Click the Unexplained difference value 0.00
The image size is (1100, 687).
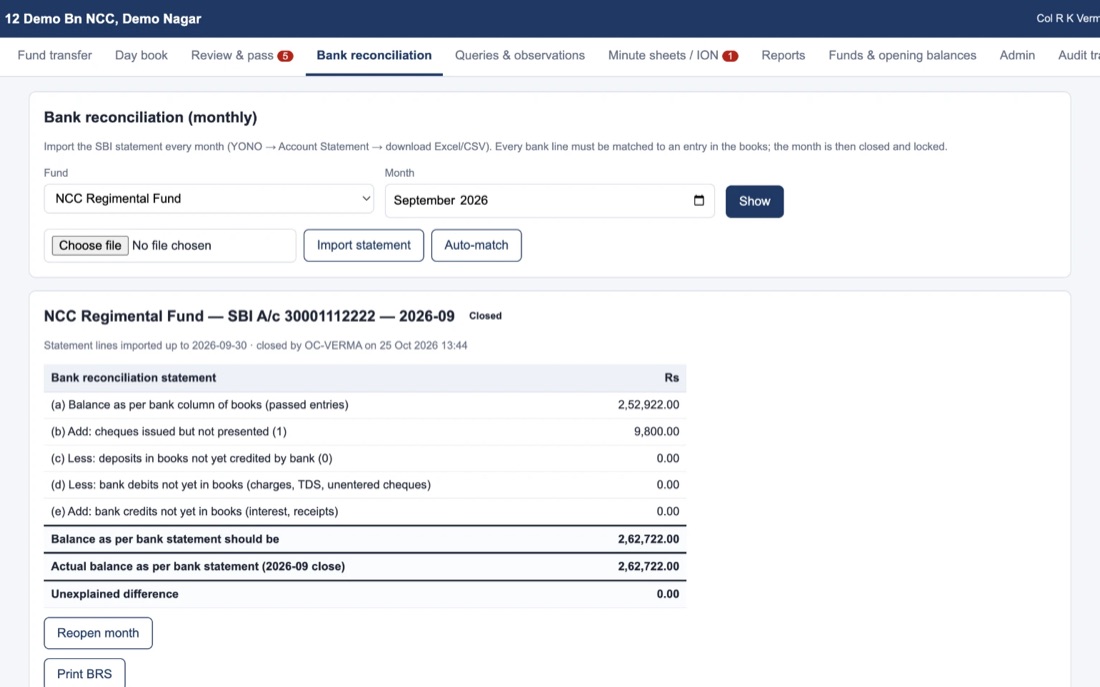coord(668,594)
